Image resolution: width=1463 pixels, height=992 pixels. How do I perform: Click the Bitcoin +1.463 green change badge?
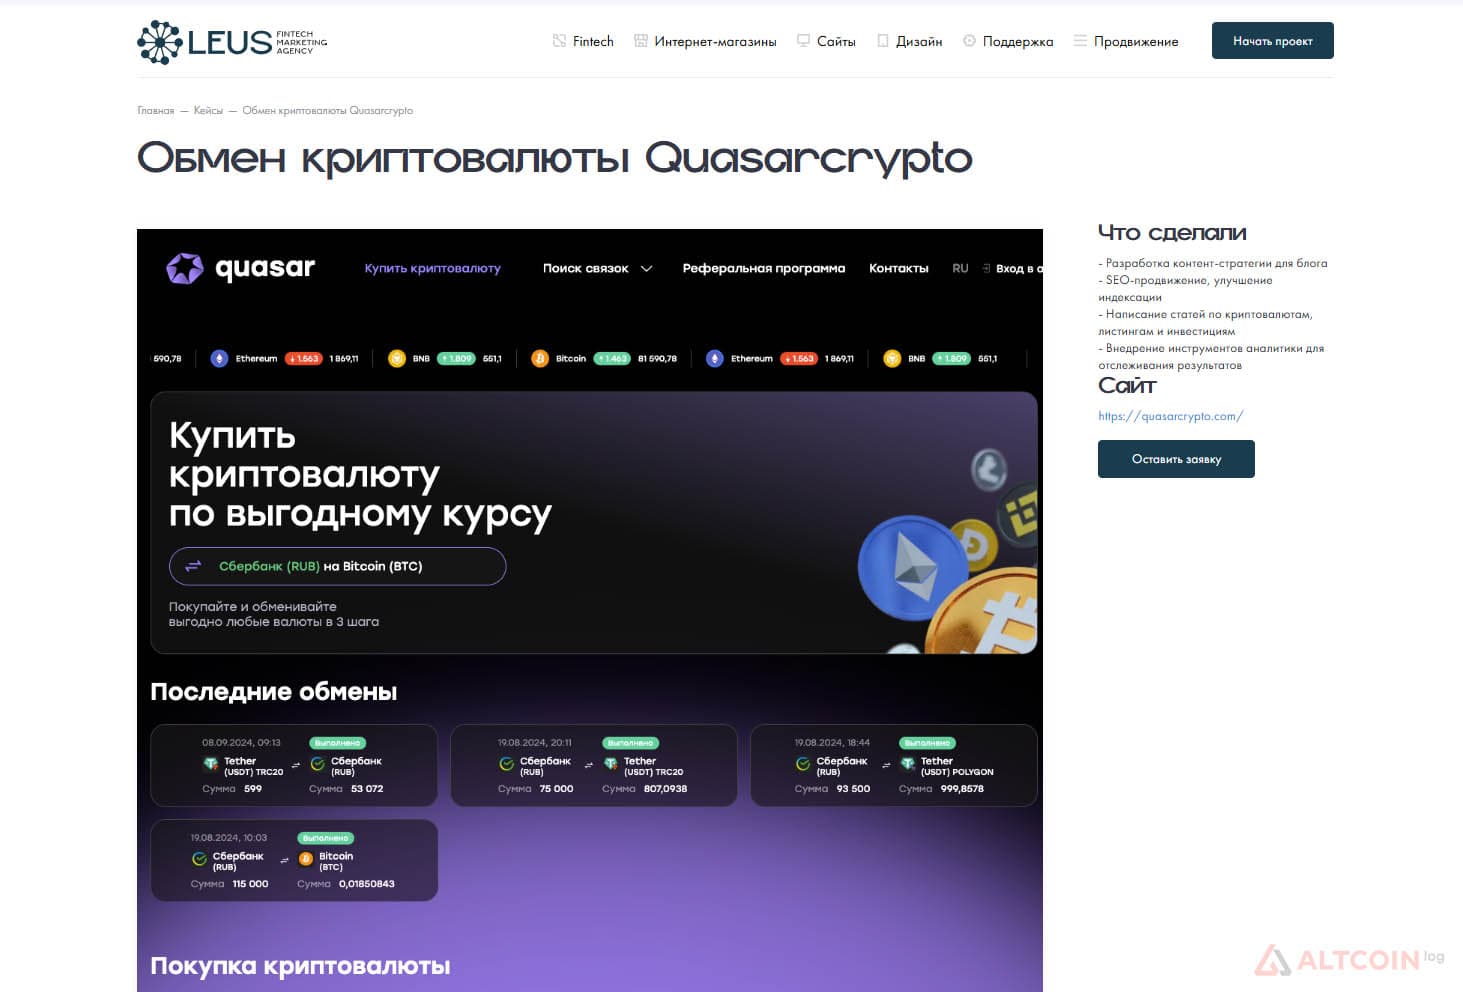coord(612,358)
